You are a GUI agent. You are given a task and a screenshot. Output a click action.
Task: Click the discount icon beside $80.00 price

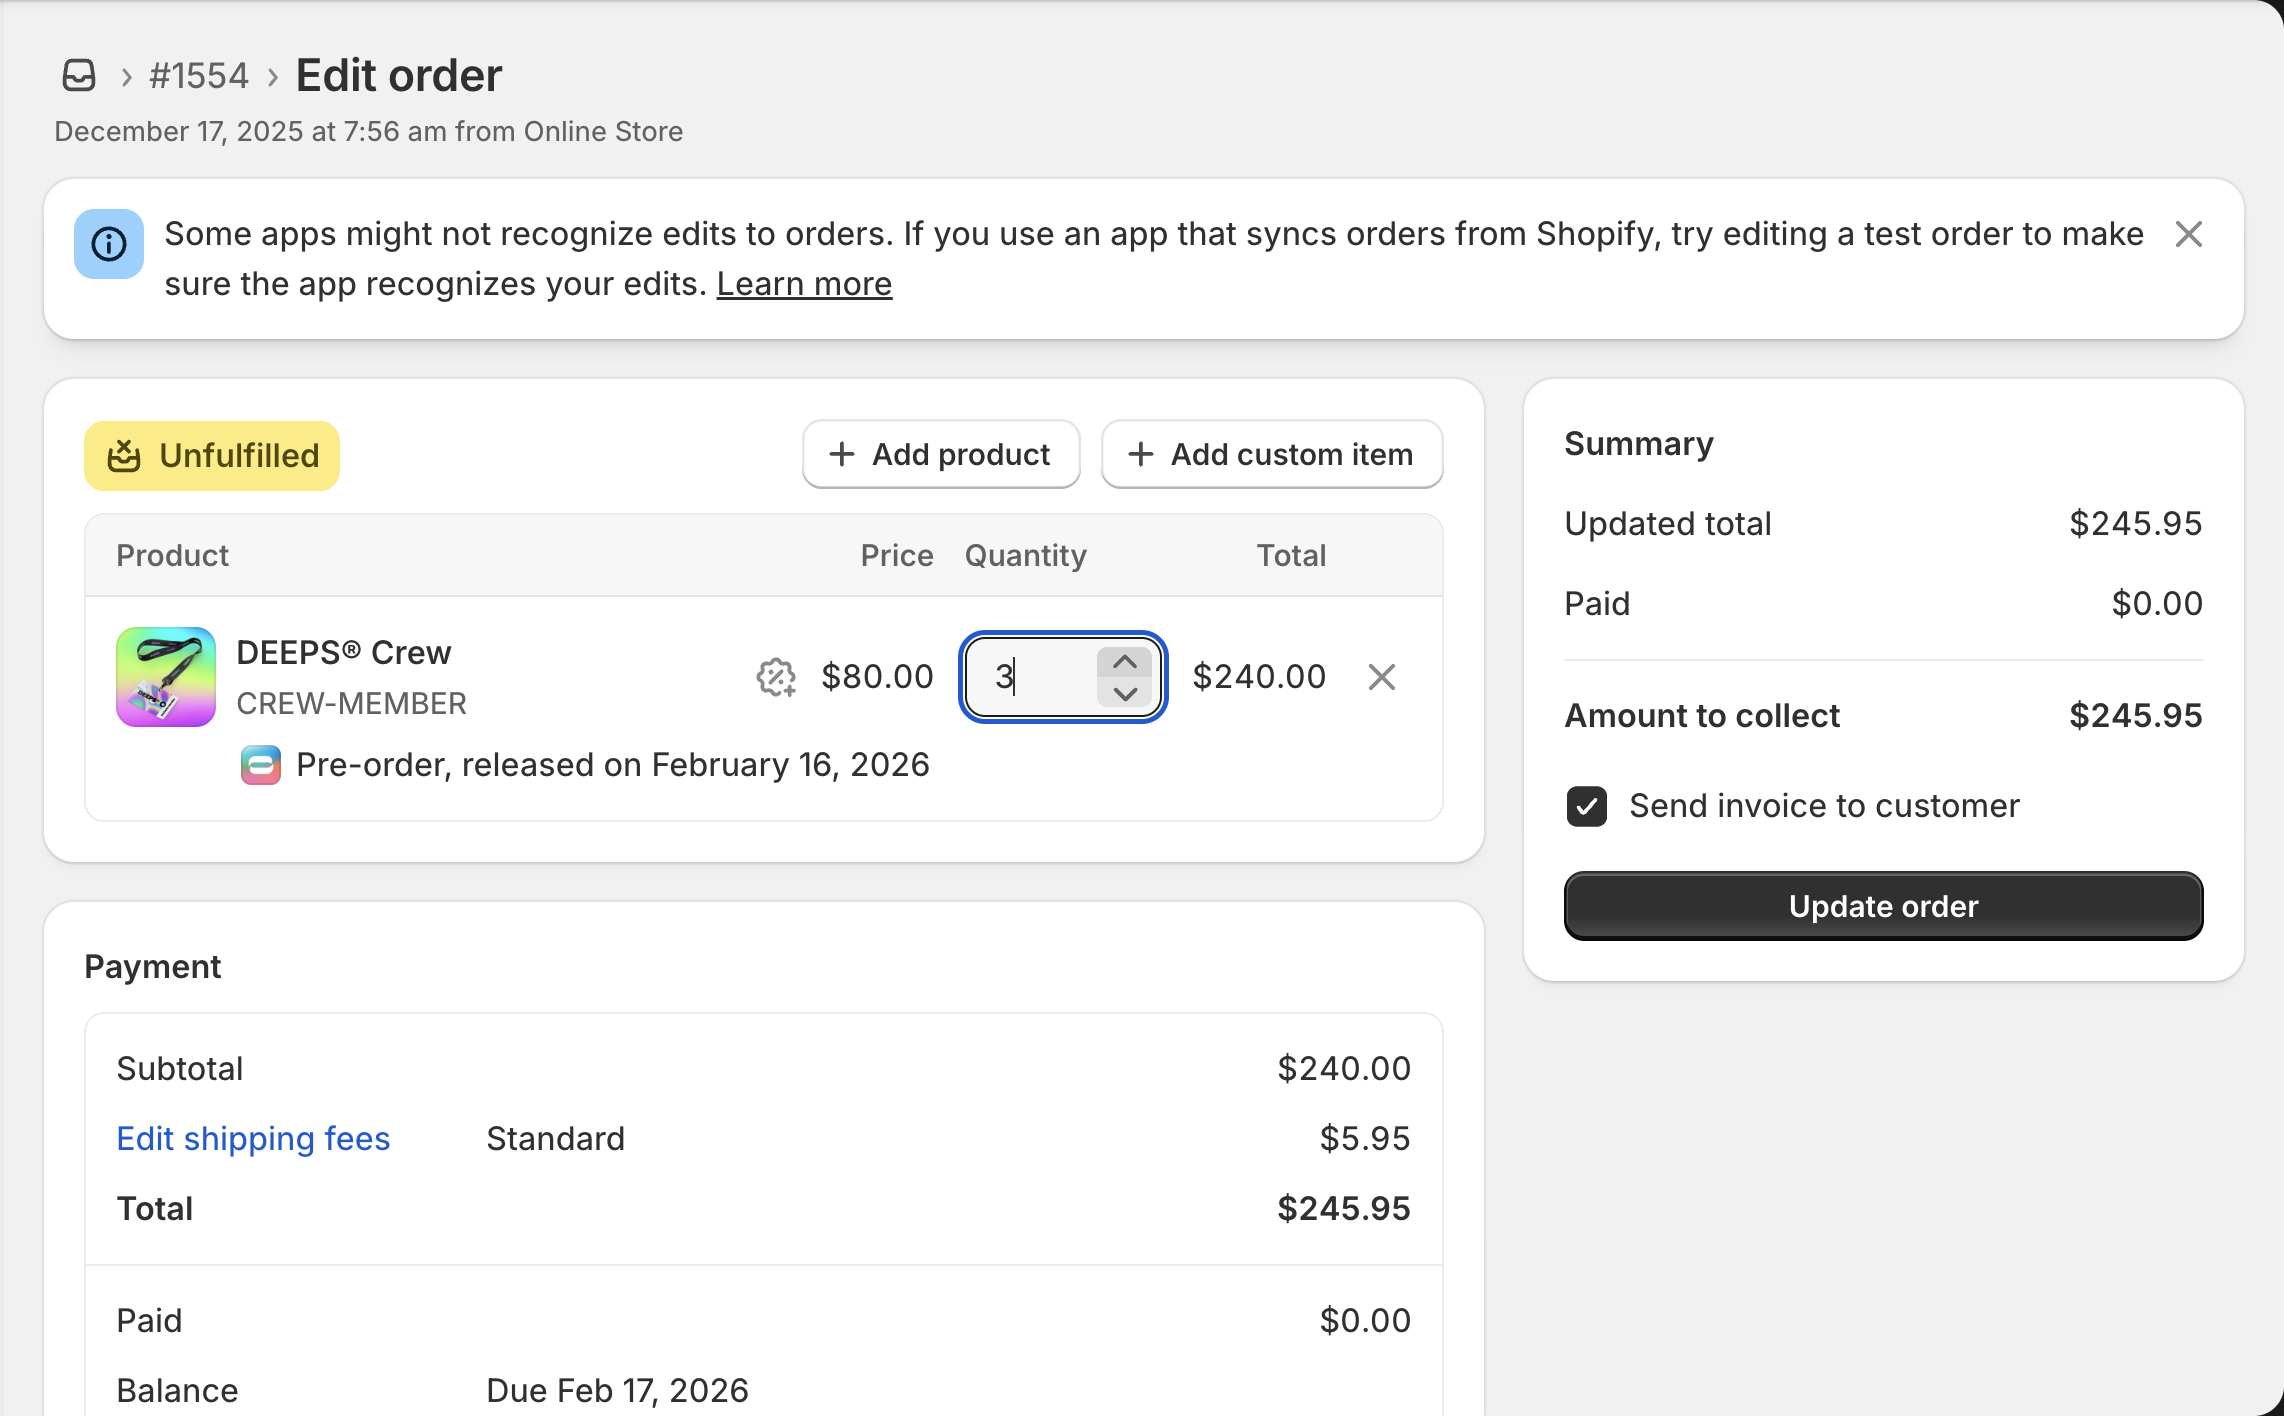pos(776,677)
